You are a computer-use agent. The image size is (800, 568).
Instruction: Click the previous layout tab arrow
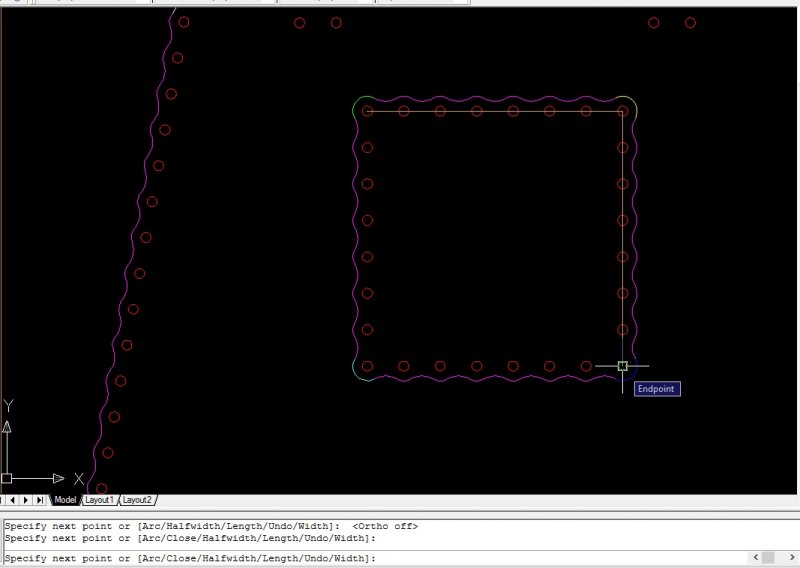(x=12, y=500)
